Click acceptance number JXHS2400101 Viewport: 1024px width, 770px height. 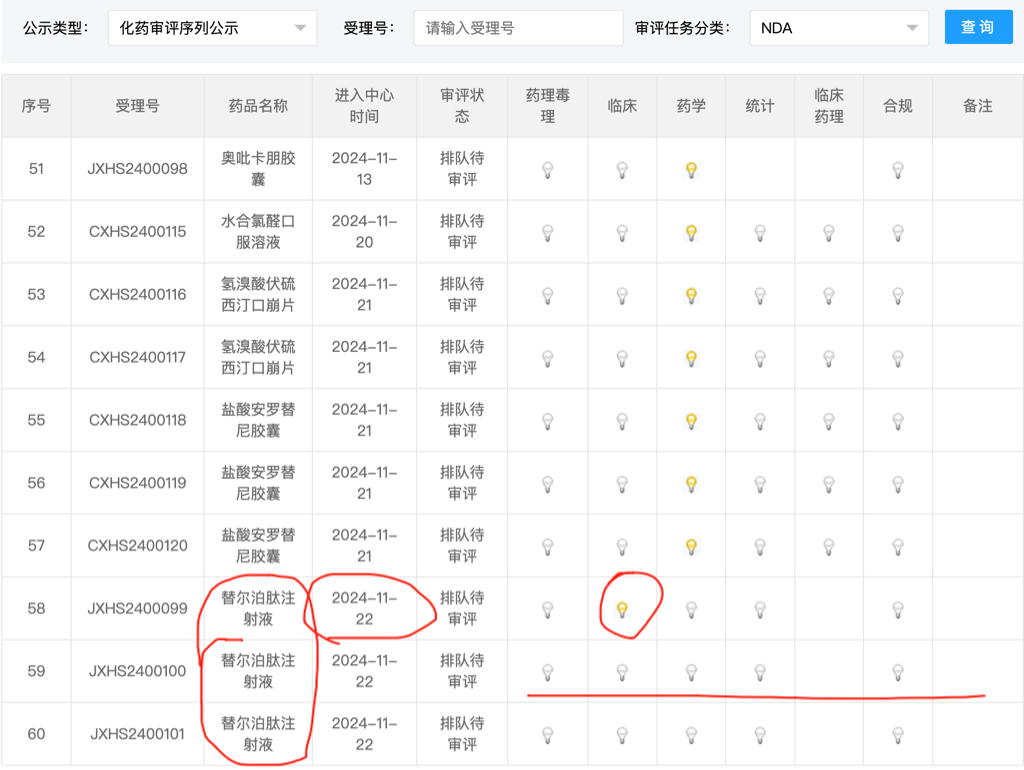pyautogui.click(x=137, y=734)
